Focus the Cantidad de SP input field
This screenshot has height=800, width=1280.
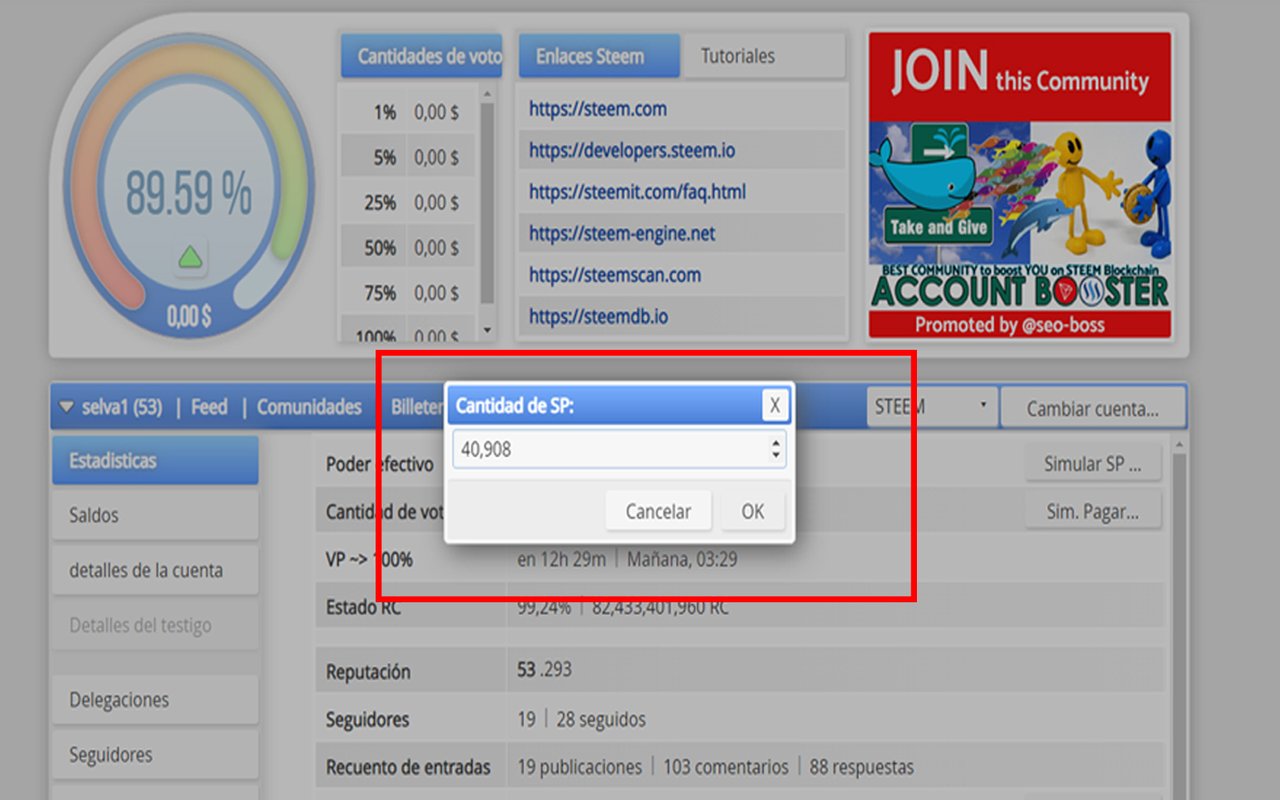tap(619, 450)
